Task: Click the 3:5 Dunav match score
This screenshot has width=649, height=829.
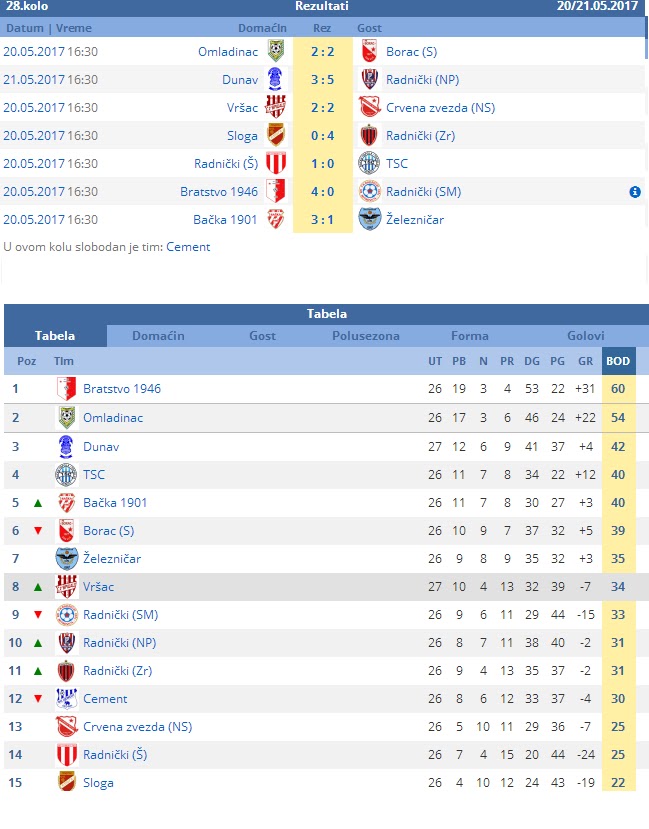Action: click(322, 80)
